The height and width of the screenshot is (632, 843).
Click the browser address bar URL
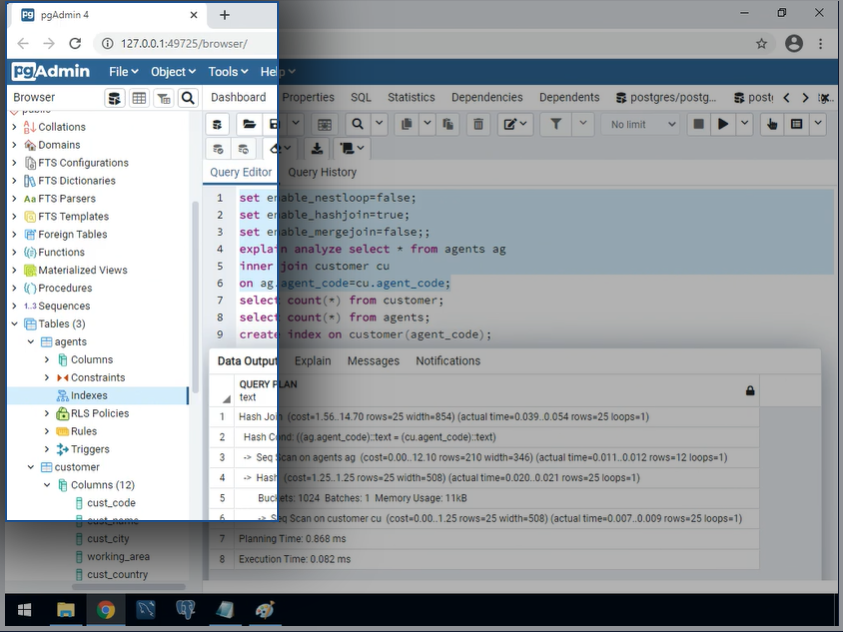point(183,44)
